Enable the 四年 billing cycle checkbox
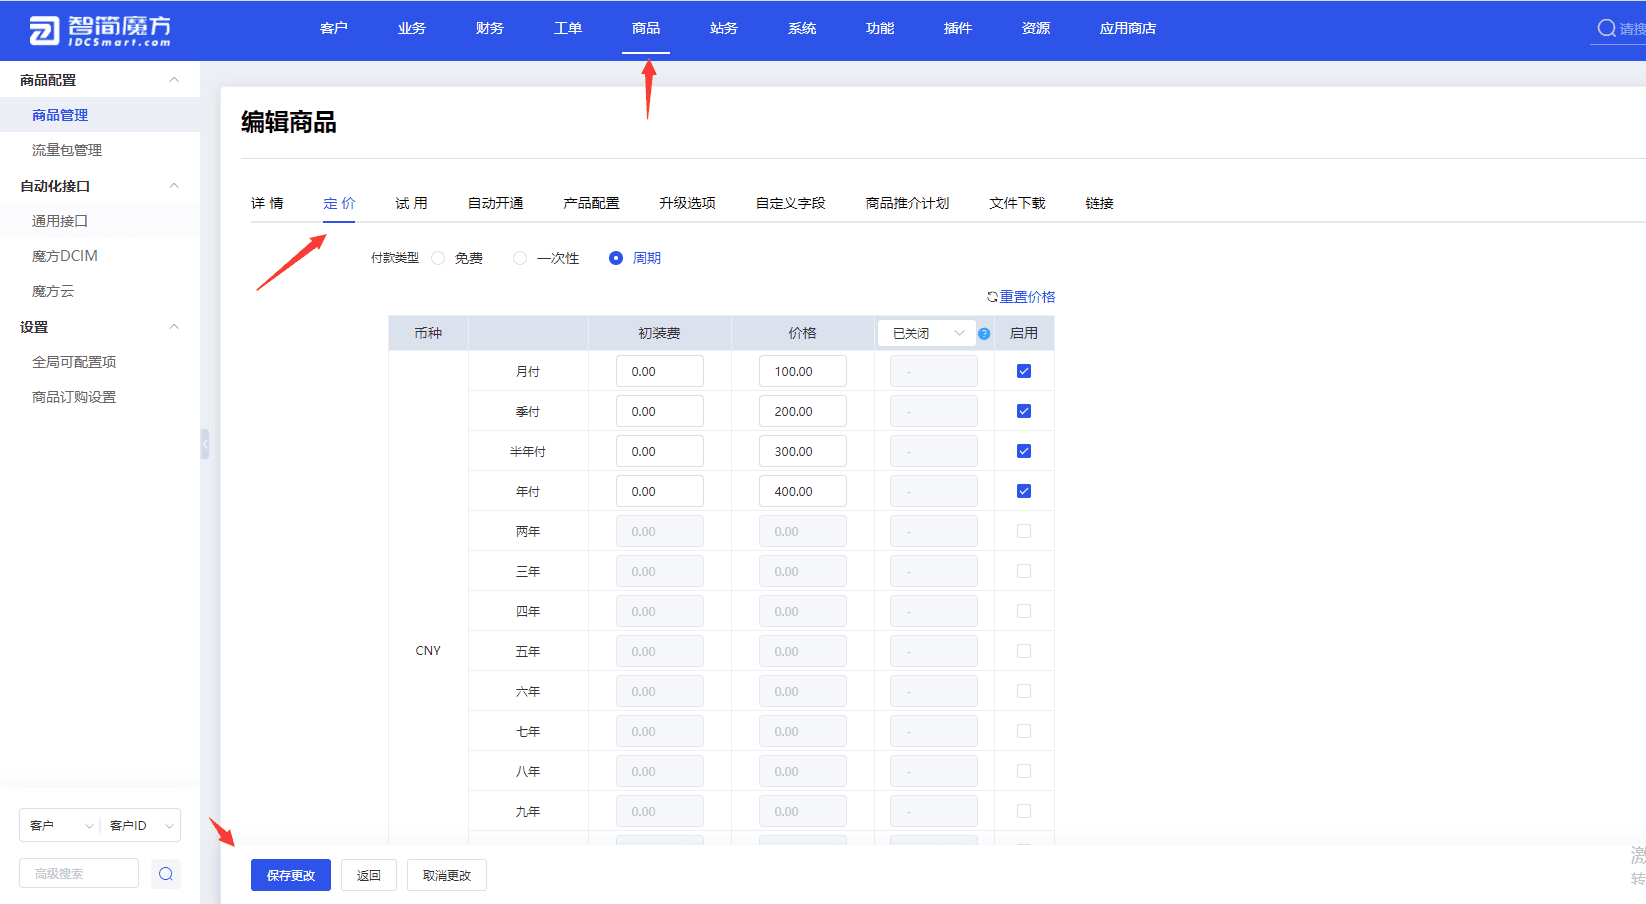The image size is (1646, 904). (1024, 611)
